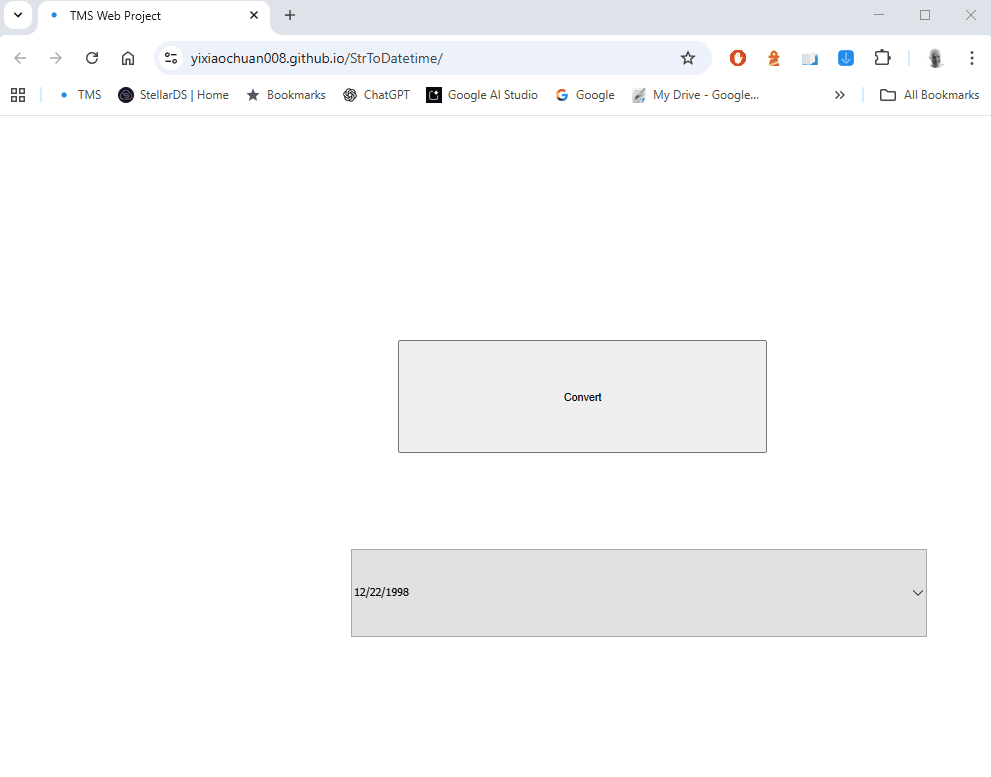991x777 pixels.
Task: Show more bookmarks with the double chevron
Action: click(x=840, y=95)
